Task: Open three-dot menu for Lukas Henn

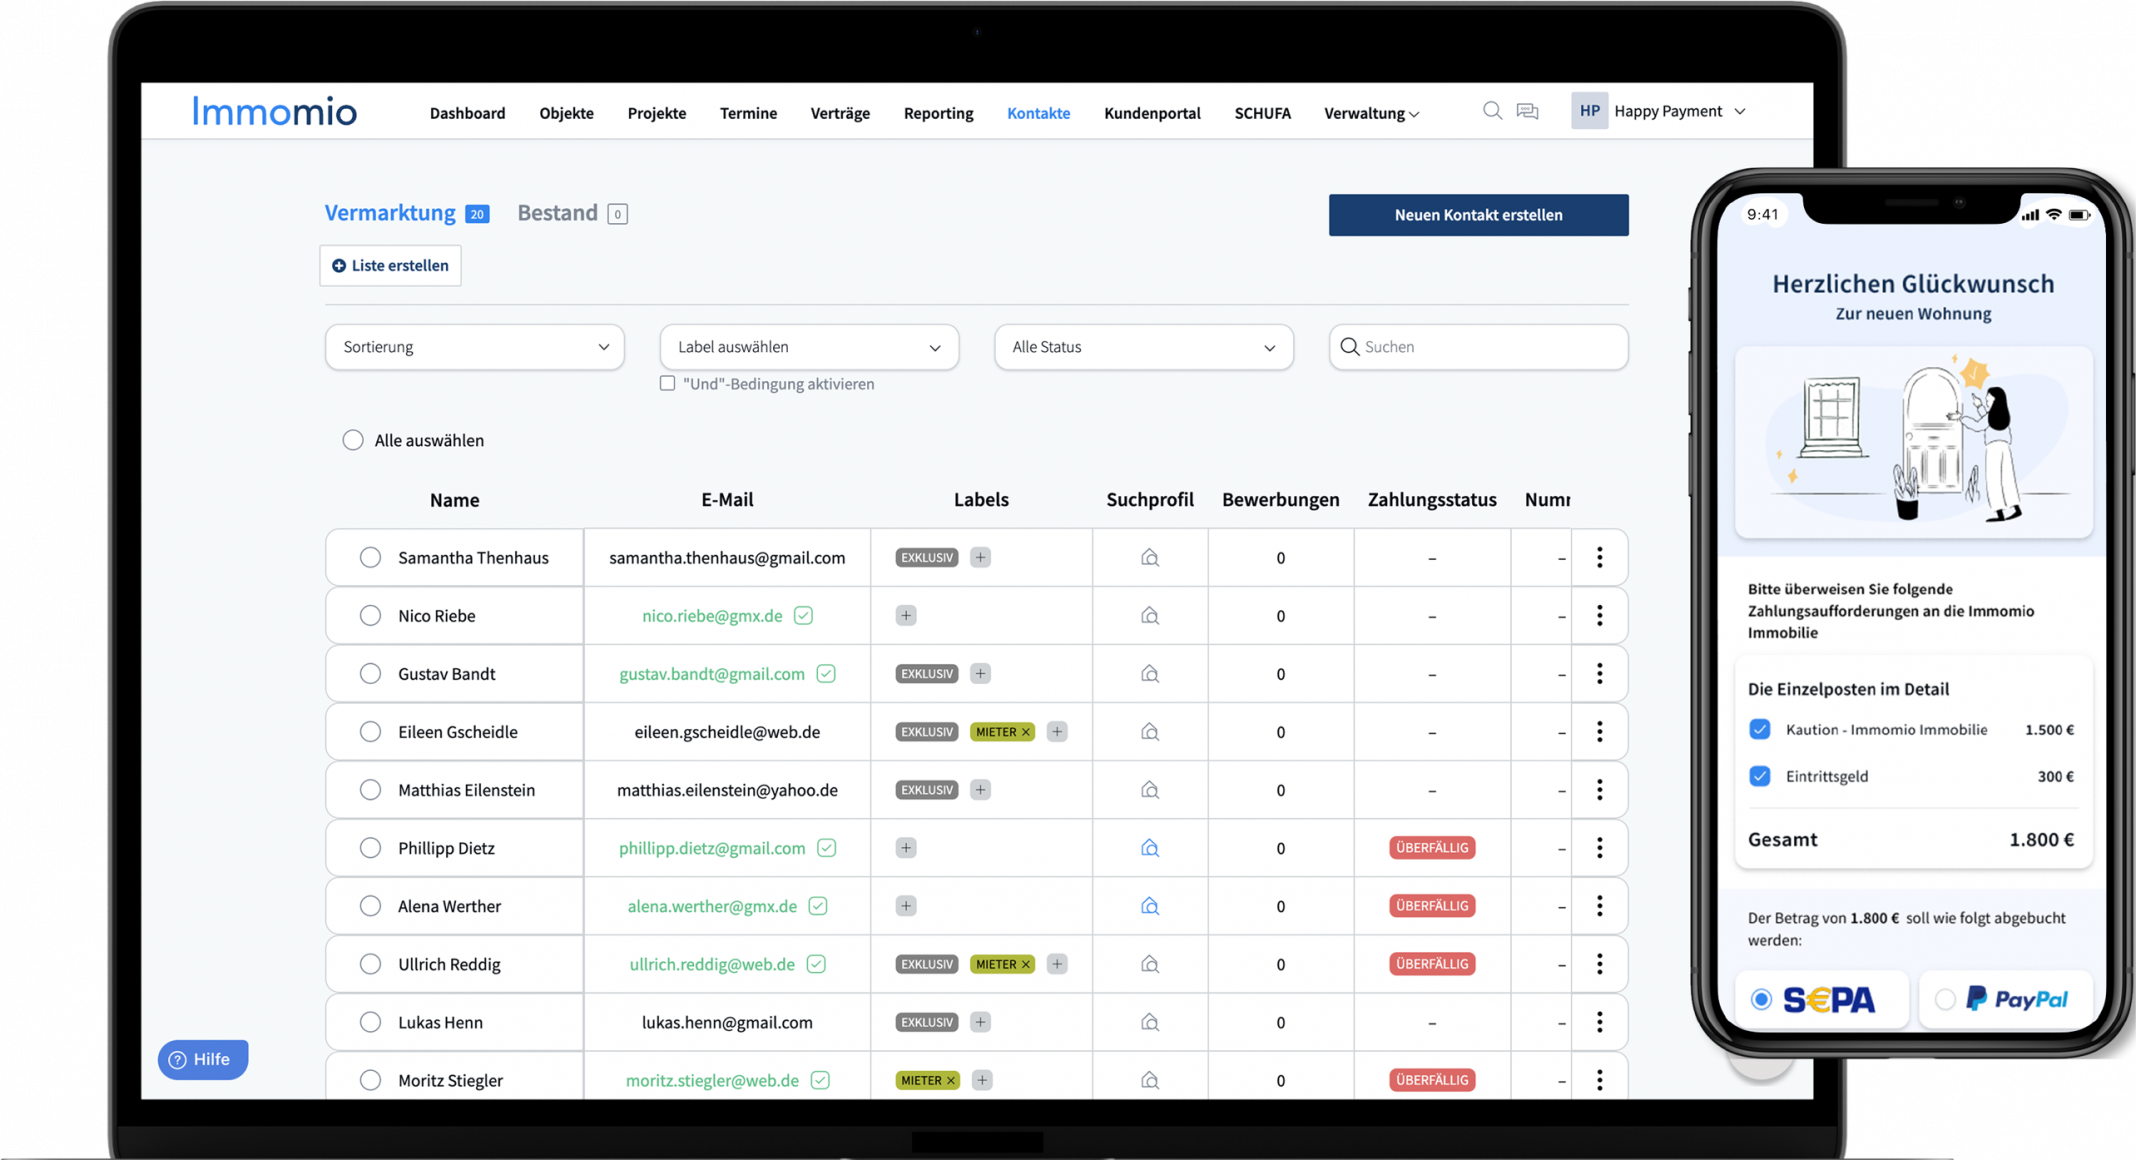Action: (1599, 1022)
